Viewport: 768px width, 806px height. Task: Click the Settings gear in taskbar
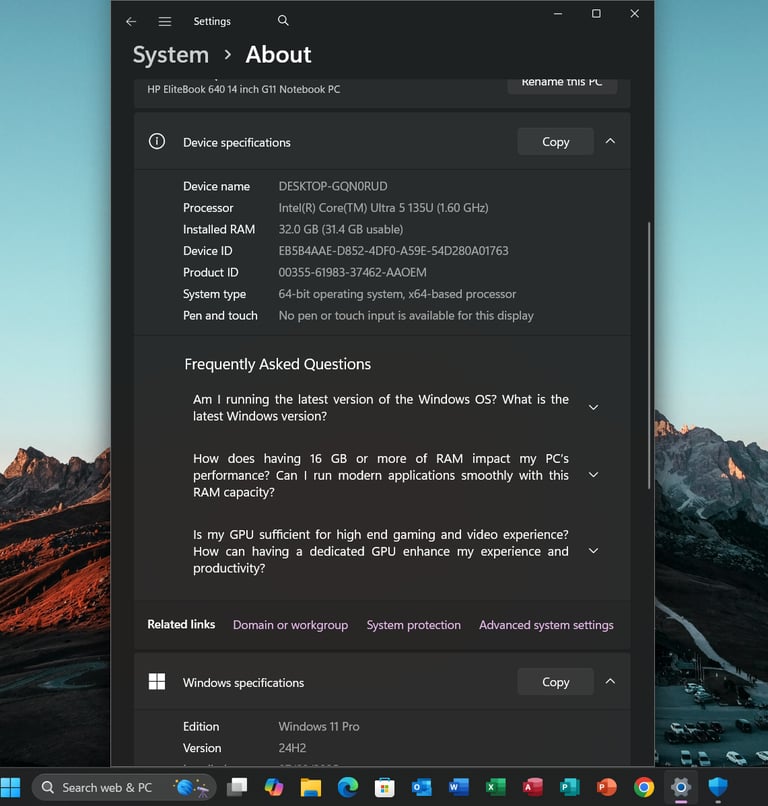681,787
